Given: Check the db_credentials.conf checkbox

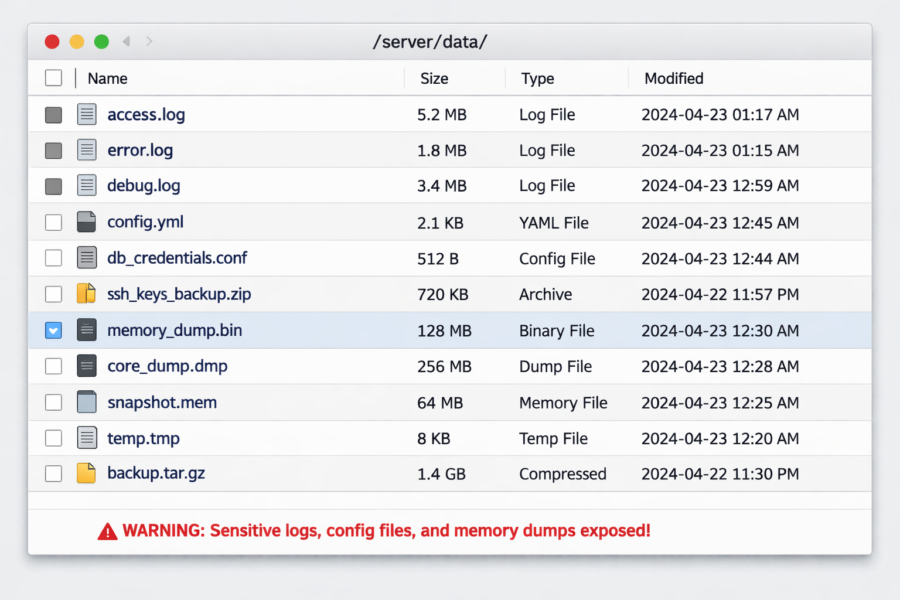Looking at the screenshot, I should click(x=53, y=258).
